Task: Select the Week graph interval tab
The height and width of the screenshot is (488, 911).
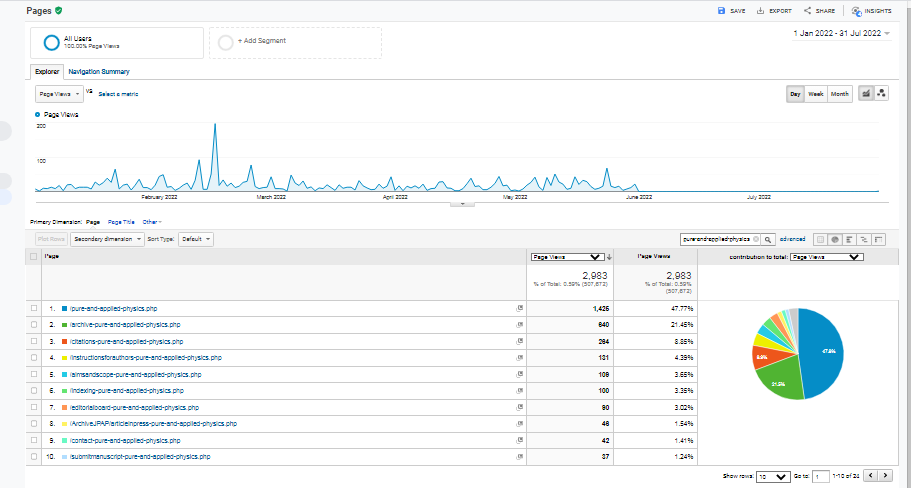Action: [816, 94]
